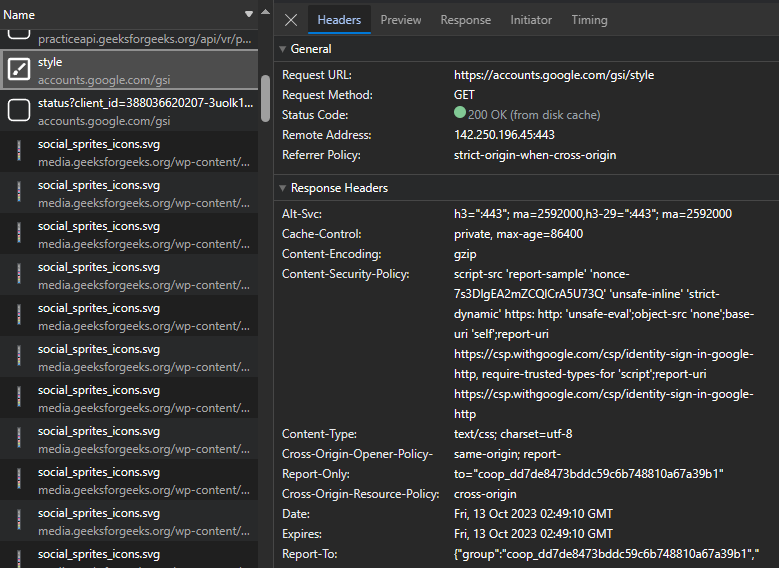Switch to the Preview tab
The width and height of the screenshot is (779, 568).
400,20
